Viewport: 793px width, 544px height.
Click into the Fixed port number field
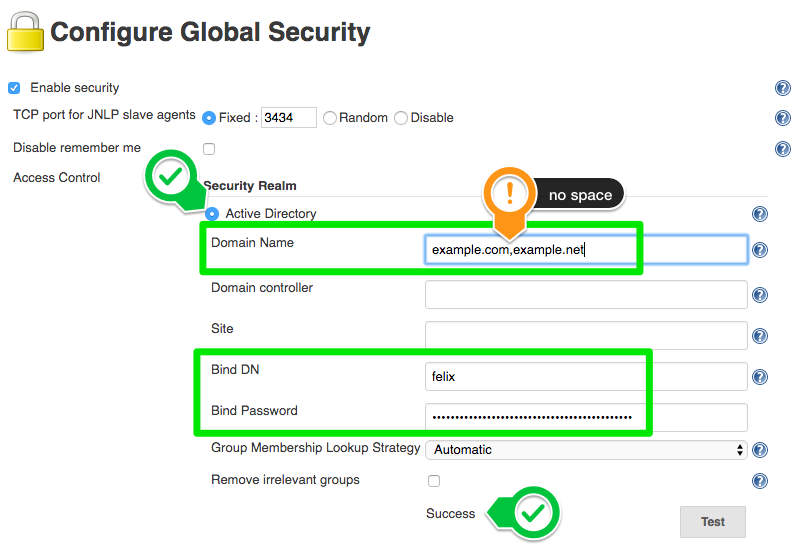click(x=288, y=117)
